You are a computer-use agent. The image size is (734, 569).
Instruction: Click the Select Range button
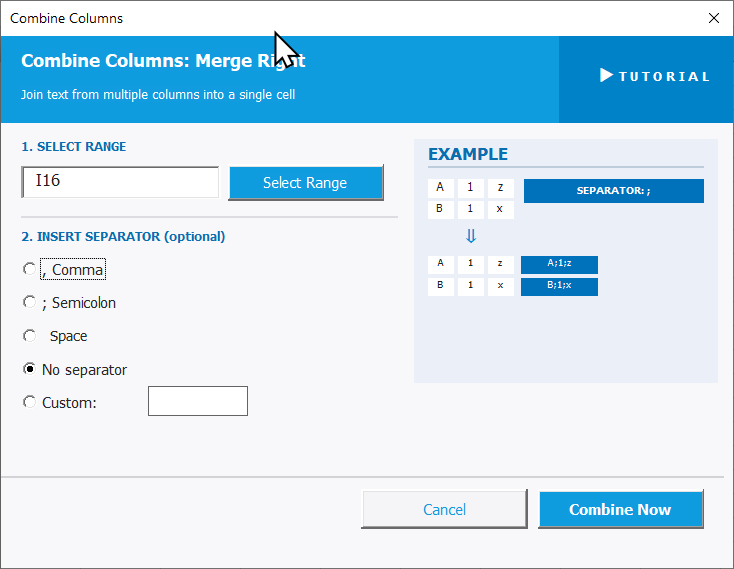306,182
